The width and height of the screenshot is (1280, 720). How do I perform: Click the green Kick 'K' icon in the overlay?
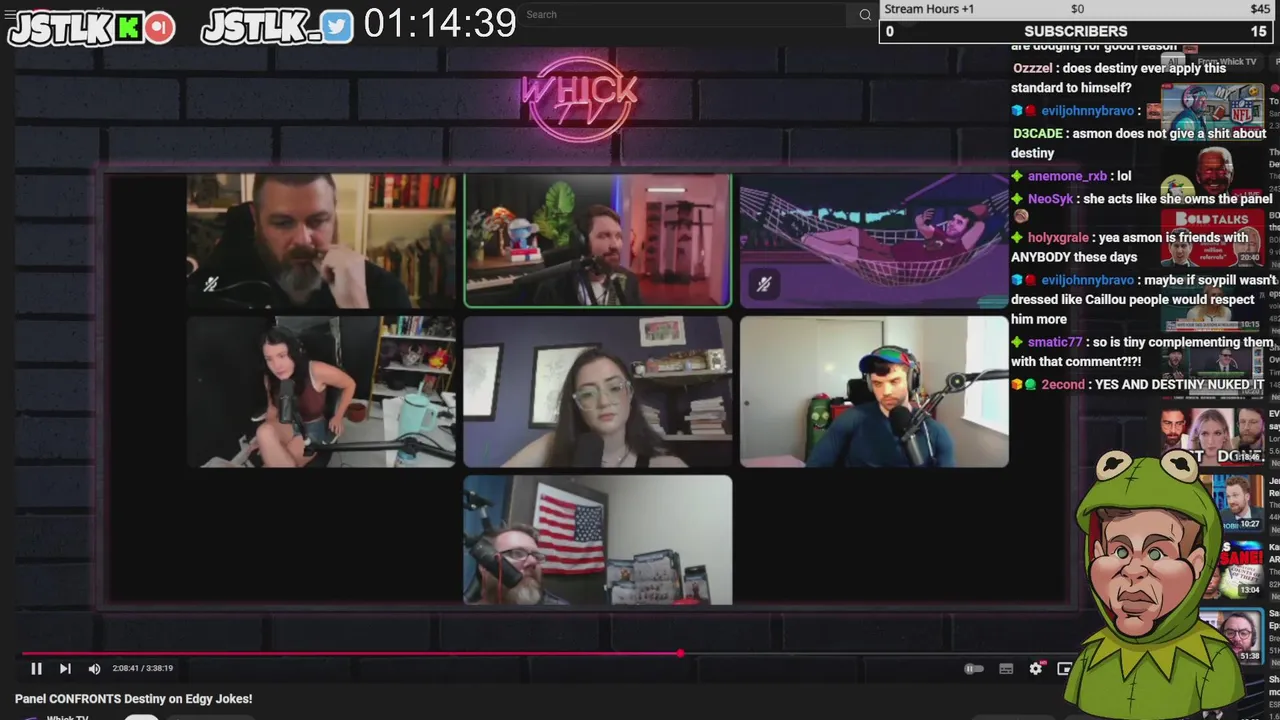click(x=127, y=28)
